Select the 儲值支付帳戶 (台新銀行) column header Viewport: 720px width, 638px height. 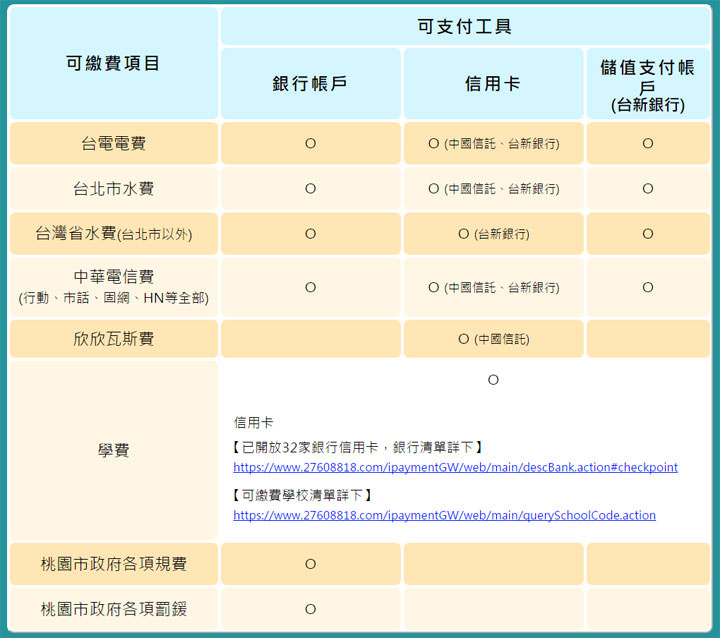click(x=647, y=84)
